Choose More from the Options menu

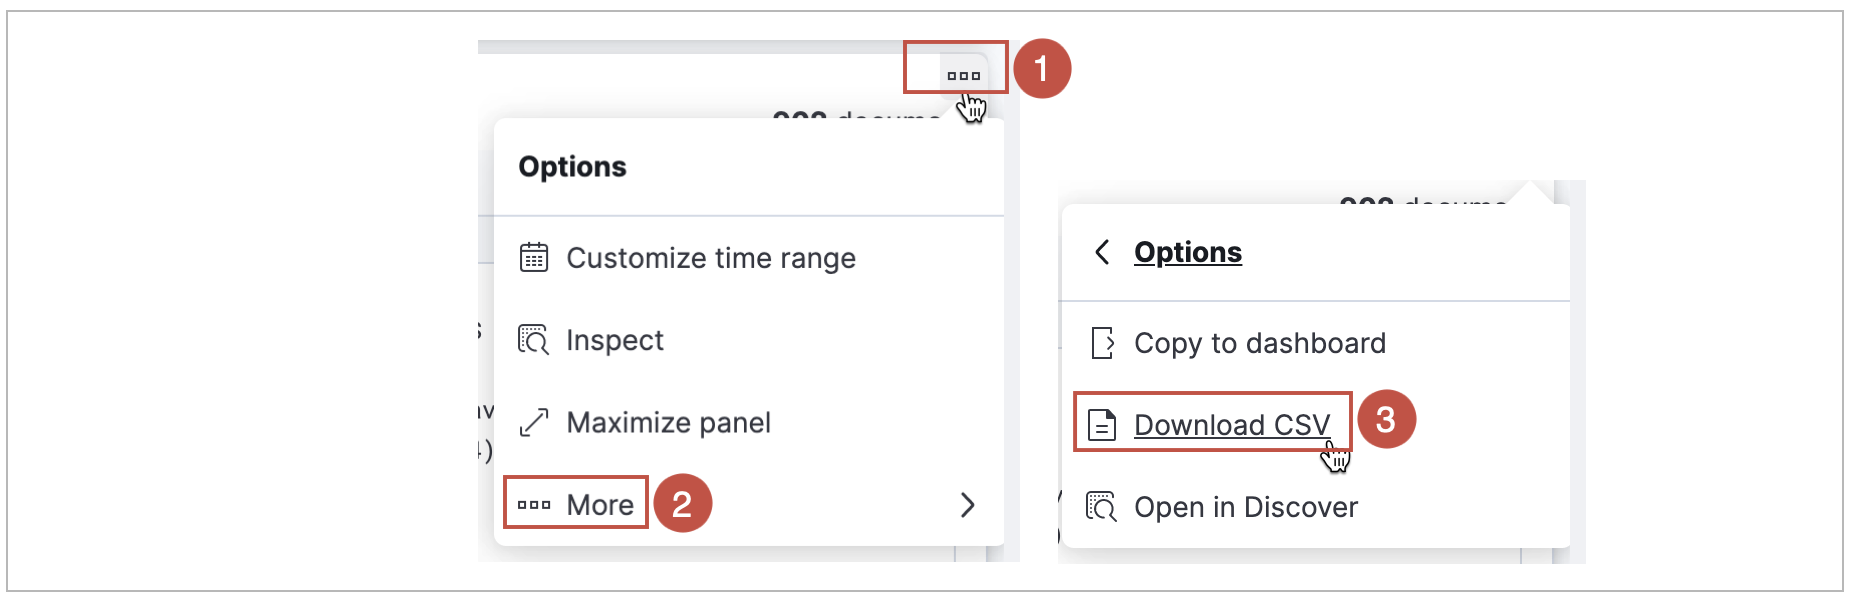599,504
